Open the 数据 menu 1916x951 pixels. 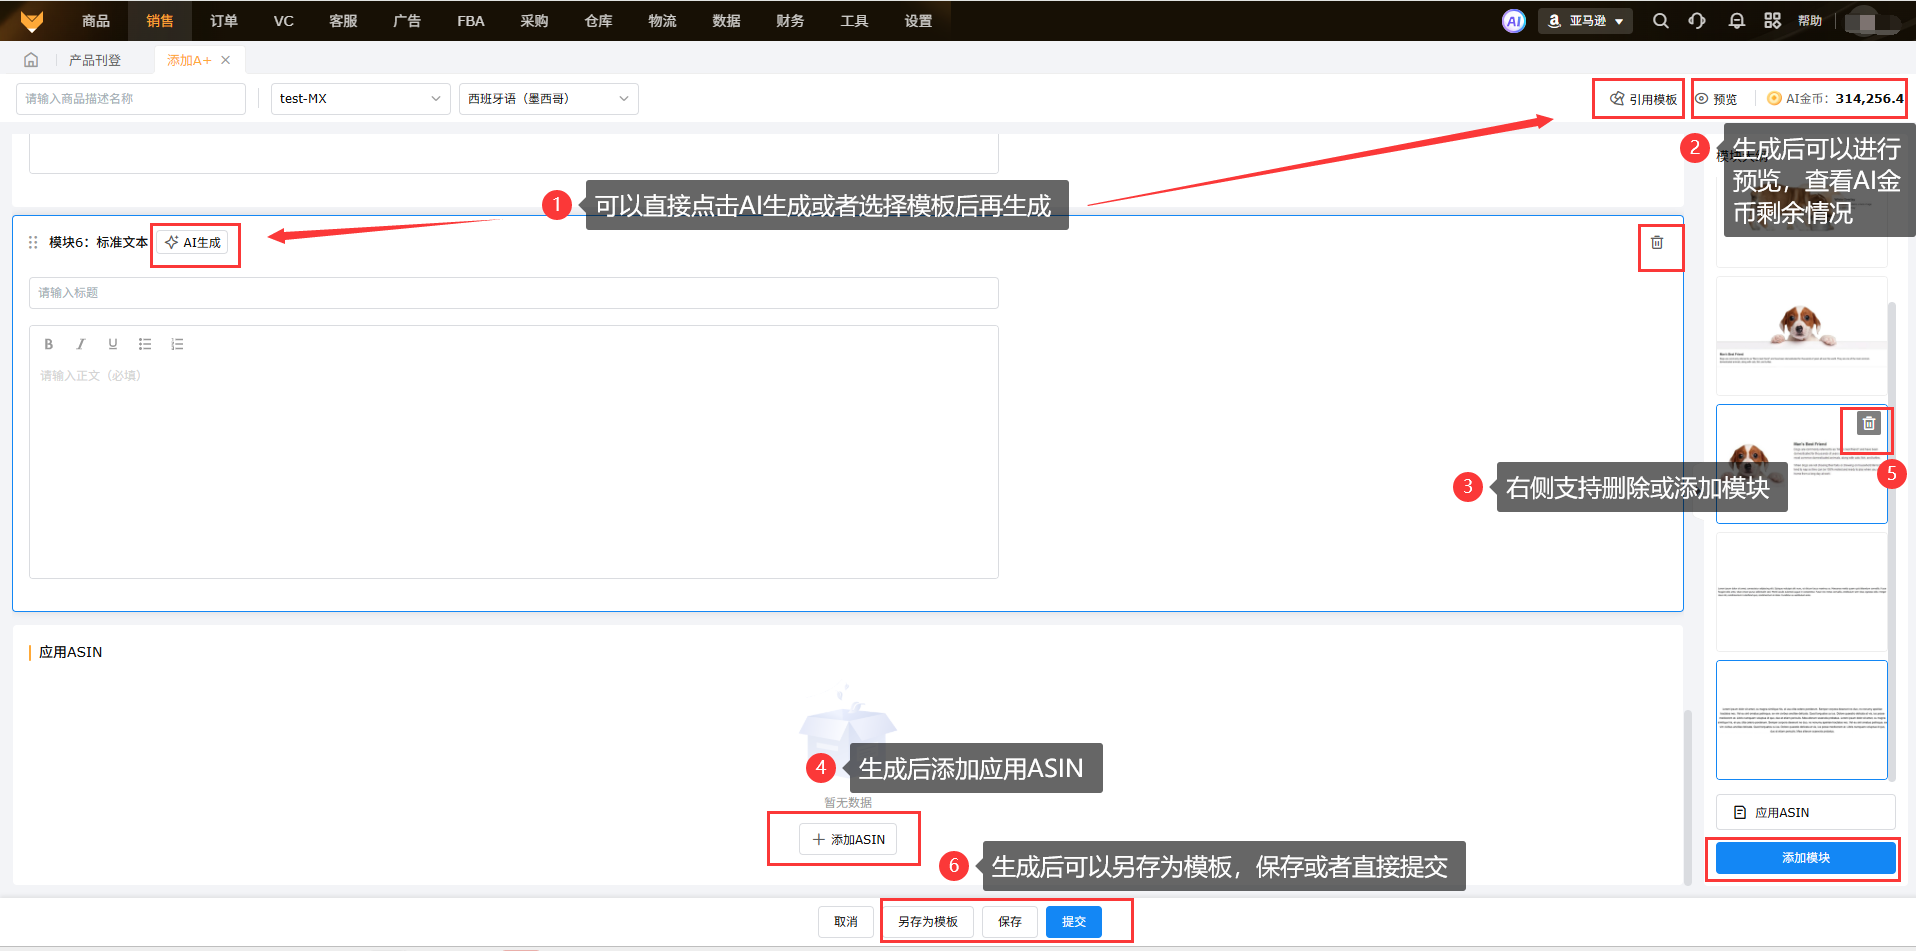coord(726,21)
